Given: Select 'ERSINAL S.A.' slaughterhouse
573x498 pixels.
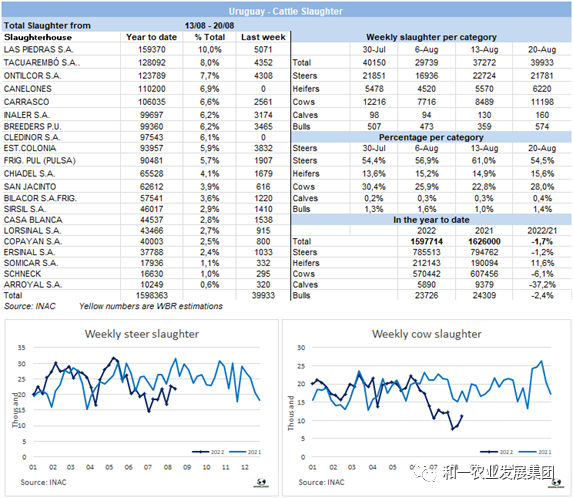Looking at the screenshot, I should [29, 252].
